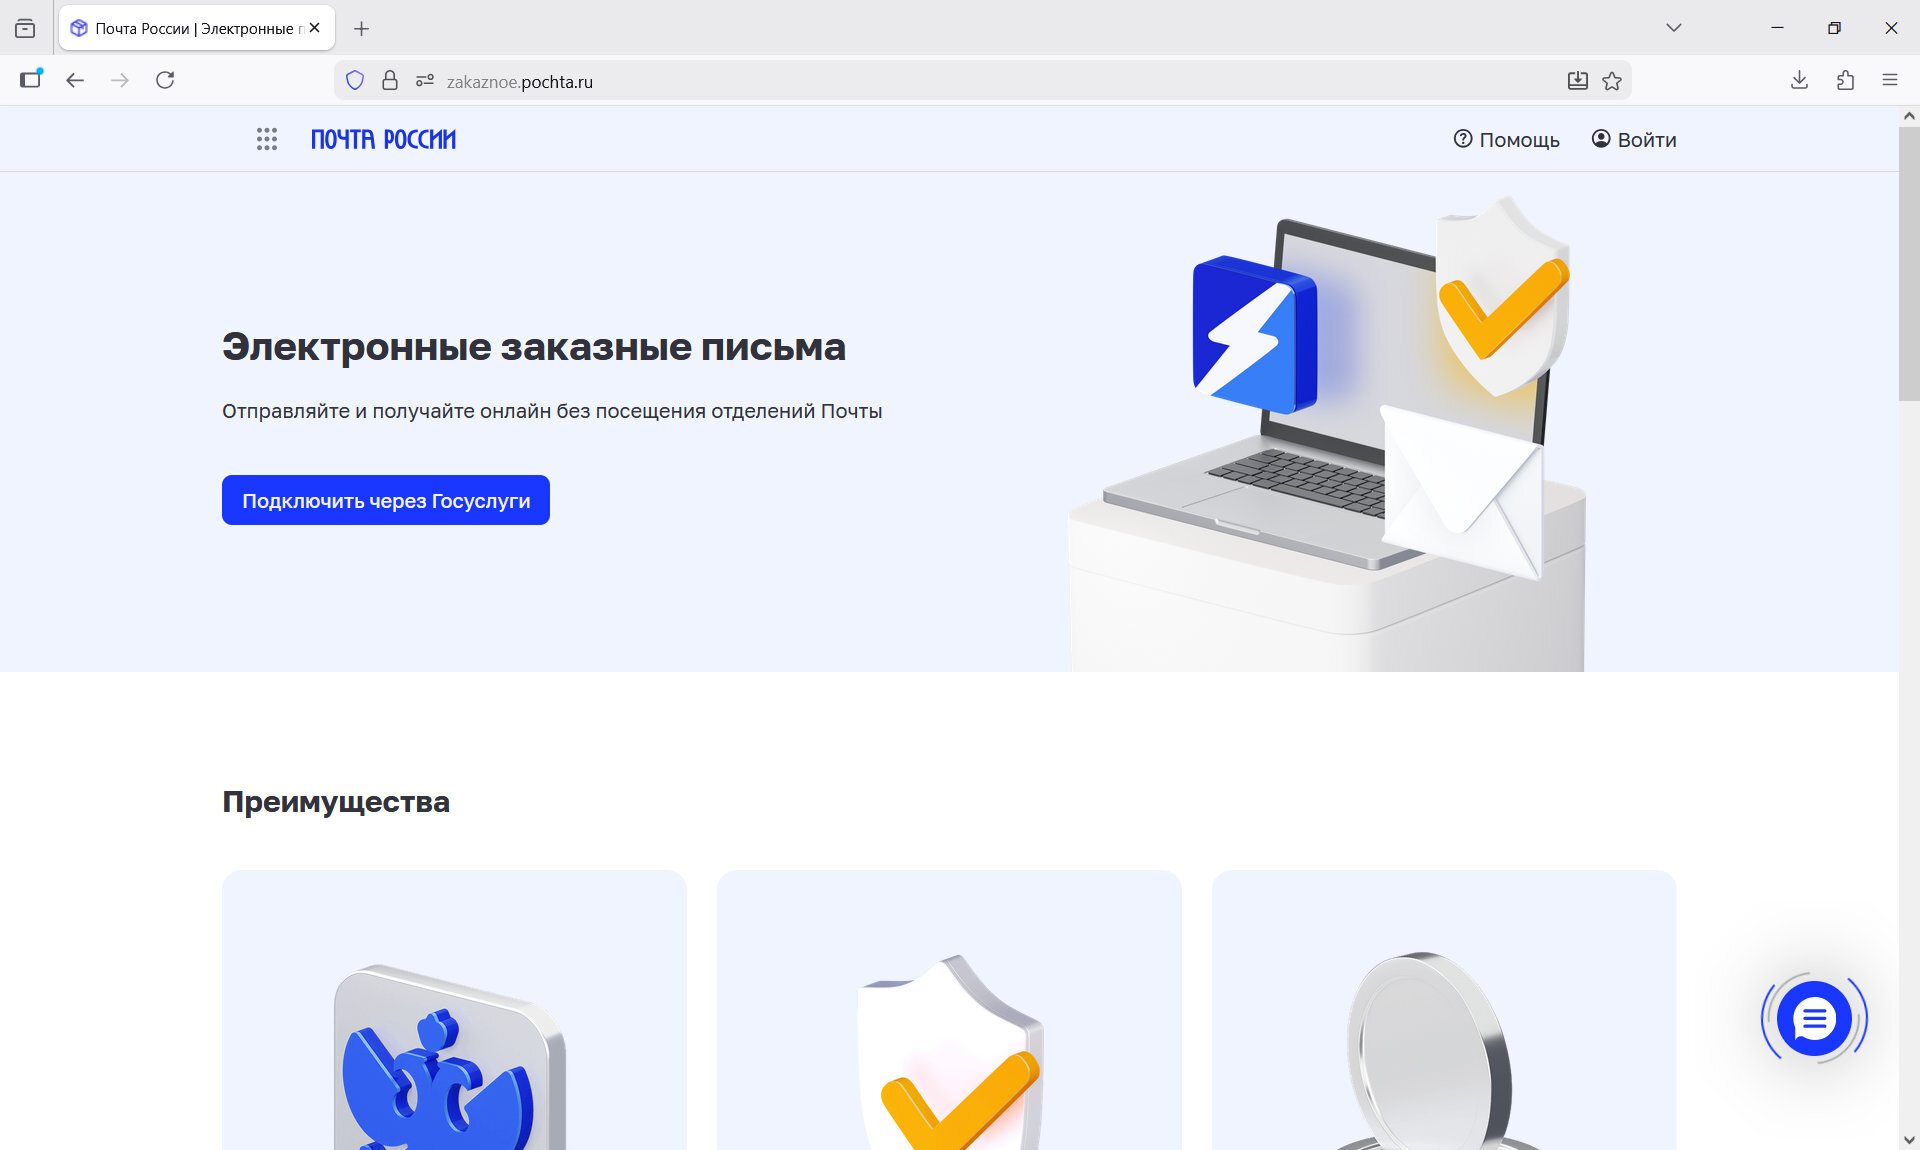Expand the list all tabs chevron
The height and width of the screenshot is (1150, 1920).
[x=1673, y=28]
